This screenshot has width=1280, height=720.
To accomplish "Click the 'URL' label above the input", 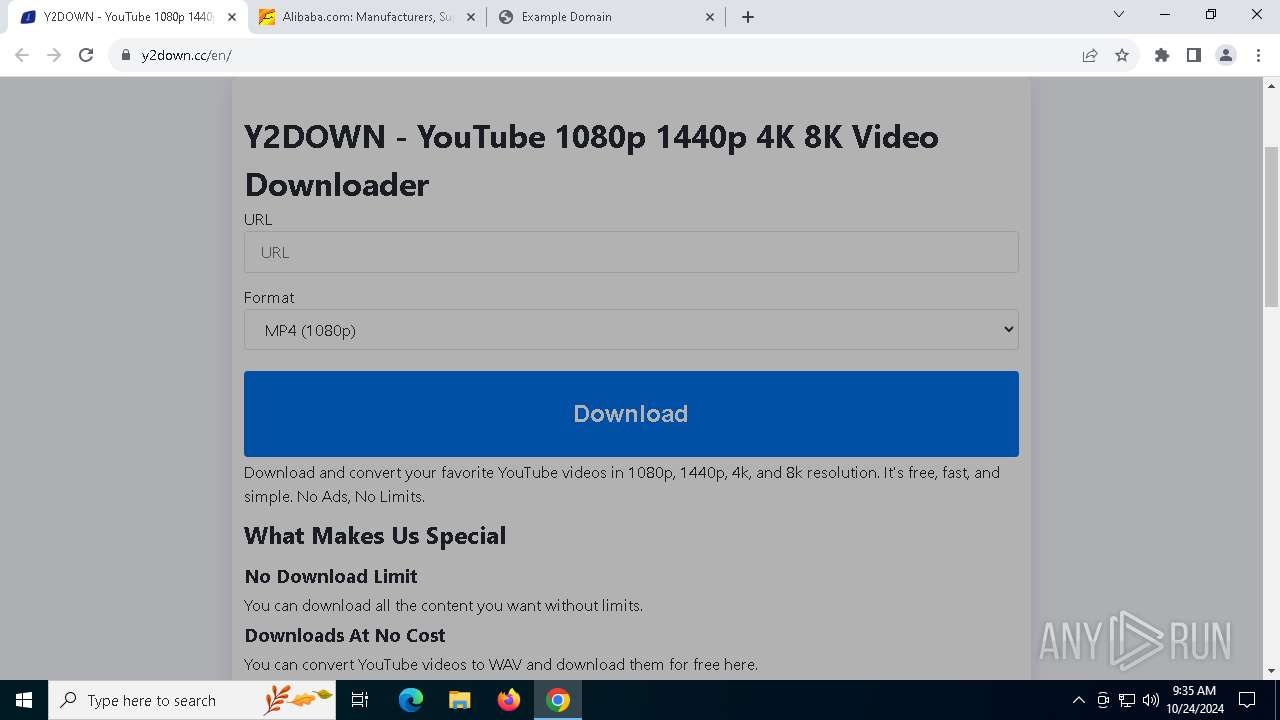I will (x=258, y=219).
